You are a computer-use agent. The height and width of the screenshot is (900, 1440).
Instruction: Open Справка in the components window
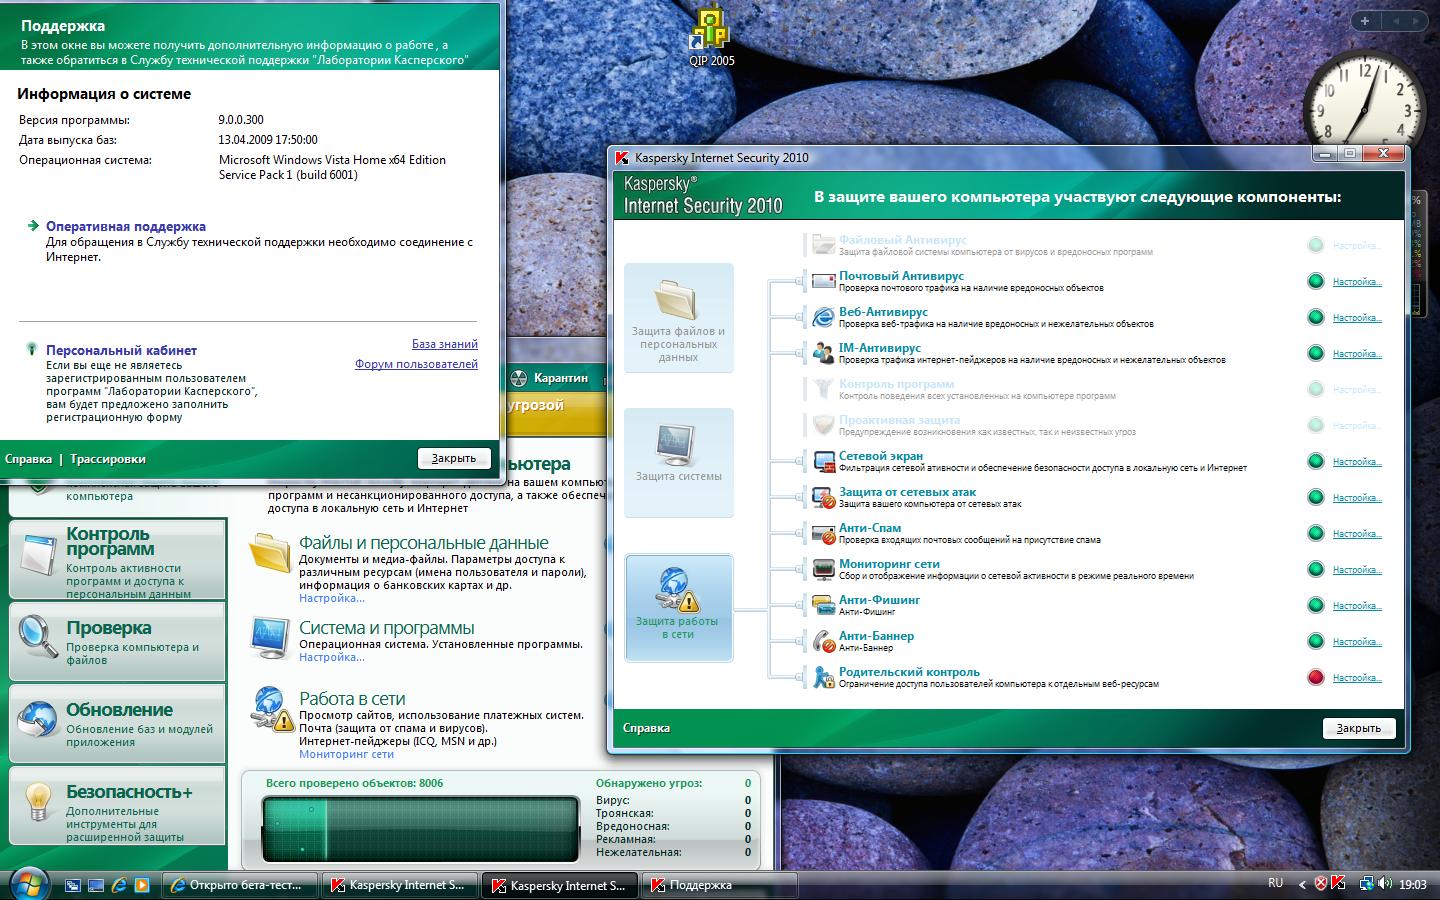click(646, 728)
